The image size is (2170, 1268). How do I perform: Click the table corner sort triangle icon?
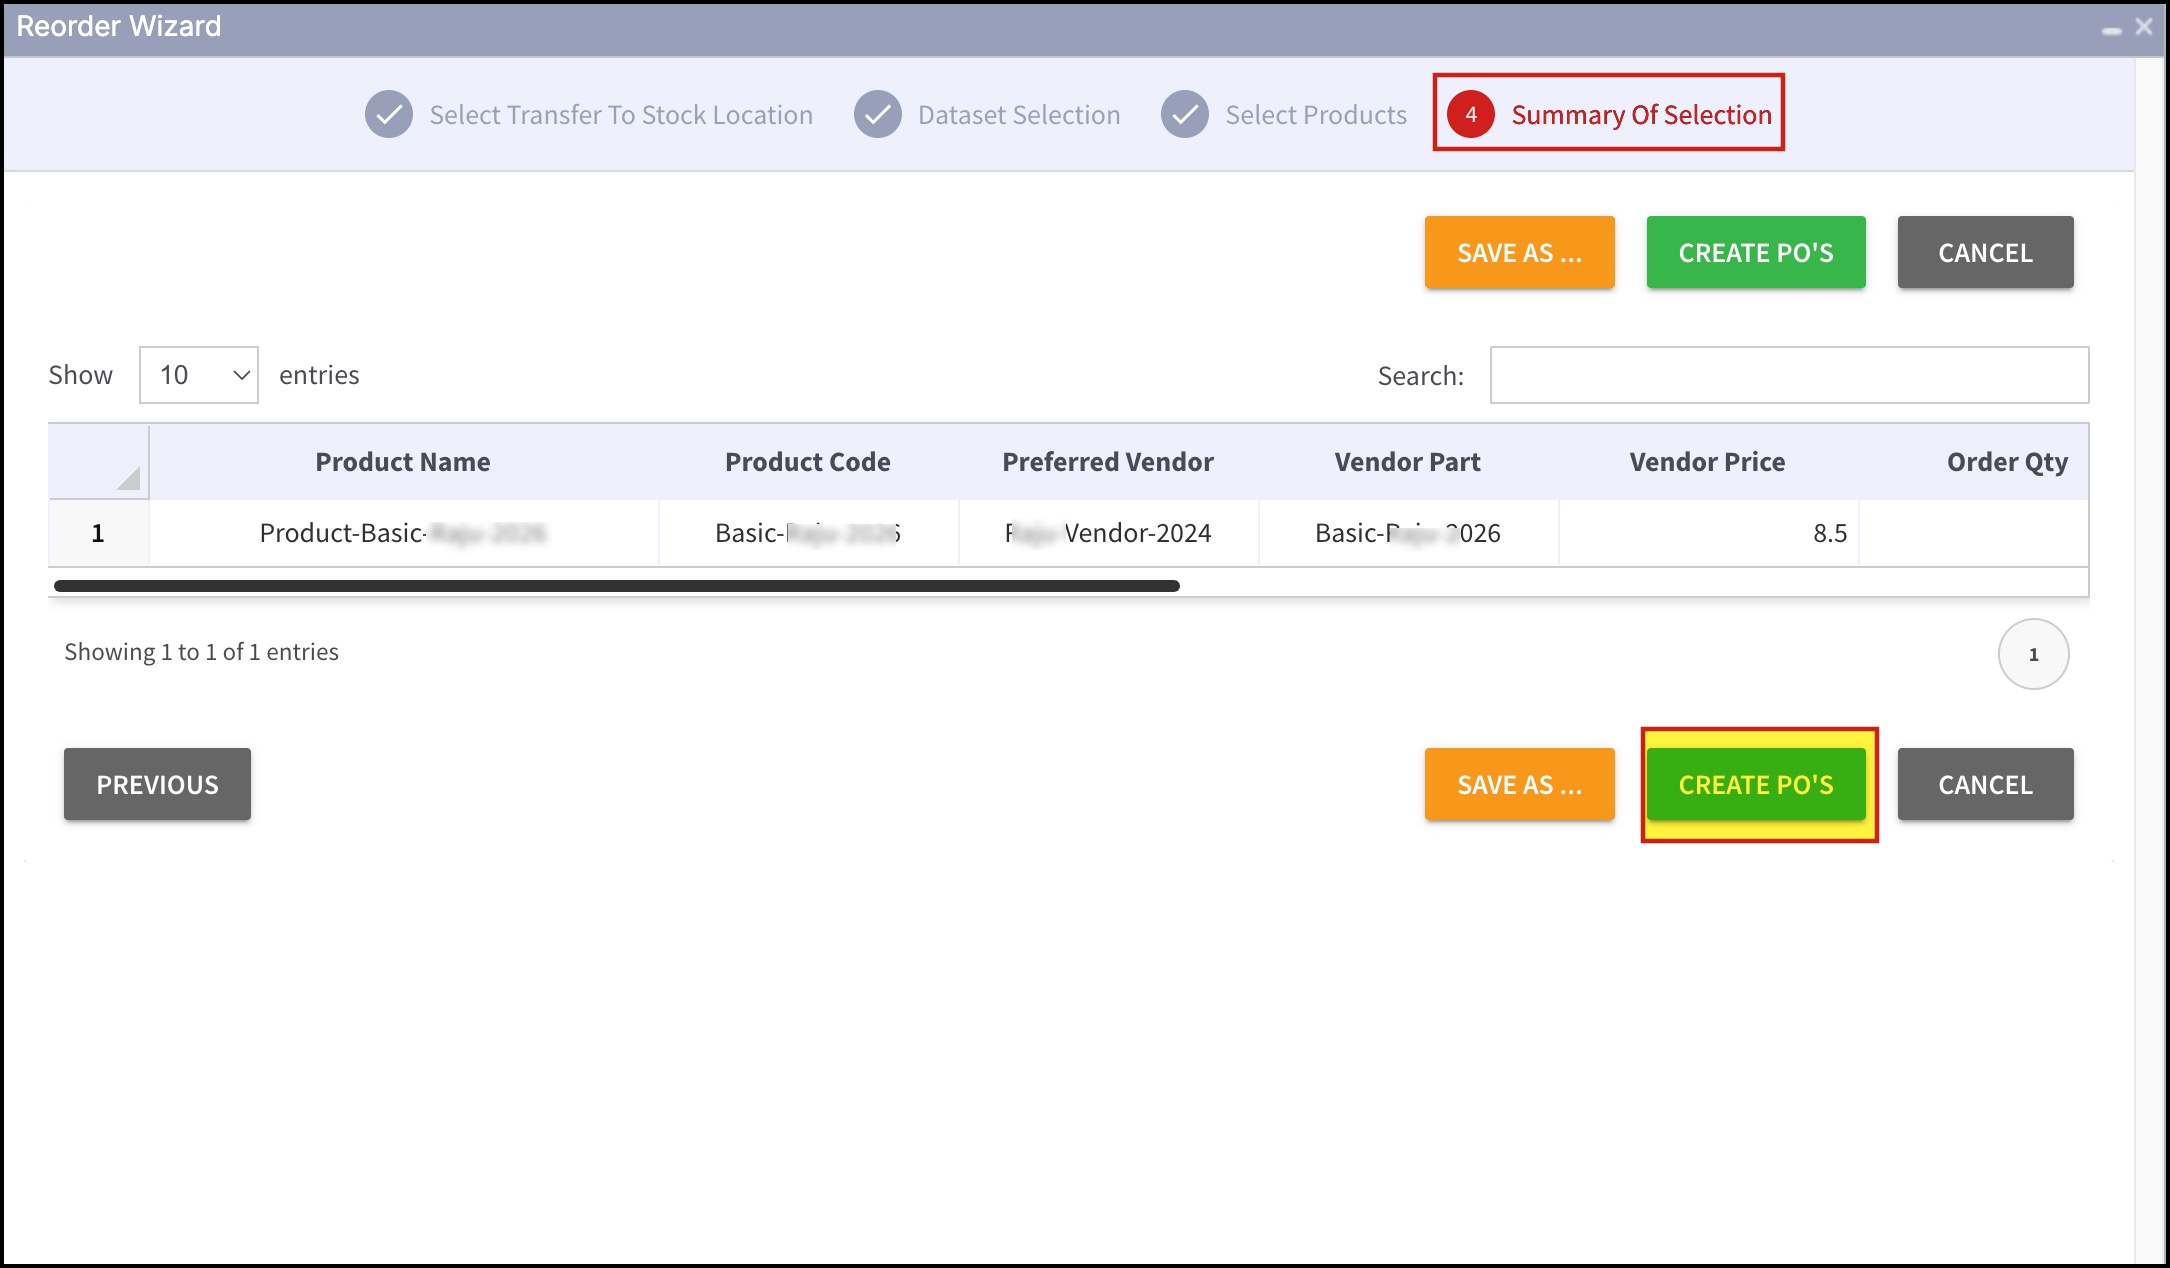tap(127, 478)
